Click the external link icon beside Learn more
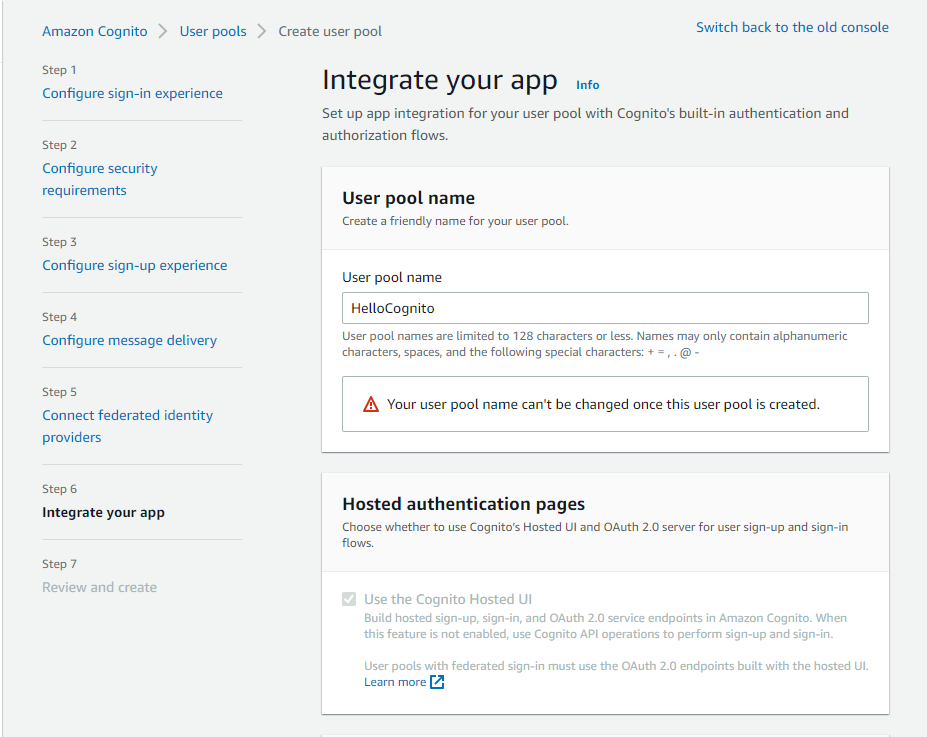 point(437,682)
